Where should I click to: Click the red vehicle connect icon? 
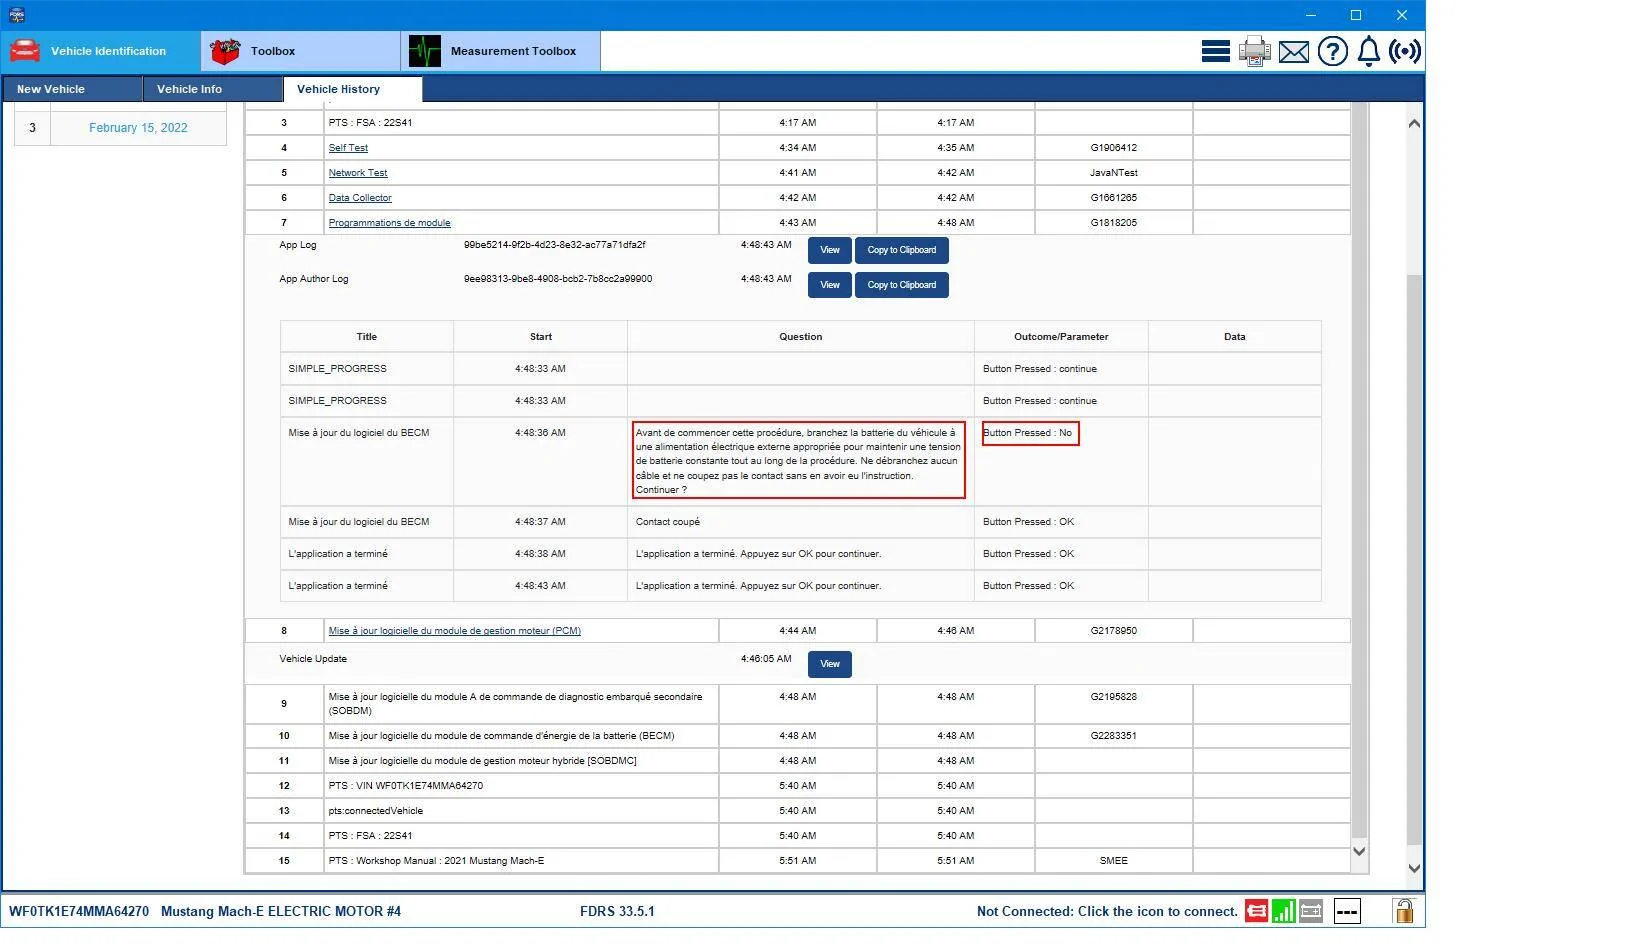click(1256, 911)
